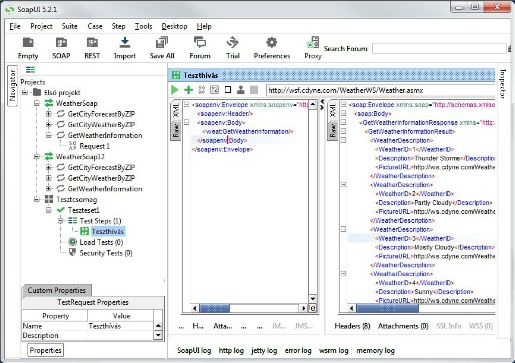Open the Help menu
The height and width of the screenshot is (363, 515).
[x=204, y=26]
